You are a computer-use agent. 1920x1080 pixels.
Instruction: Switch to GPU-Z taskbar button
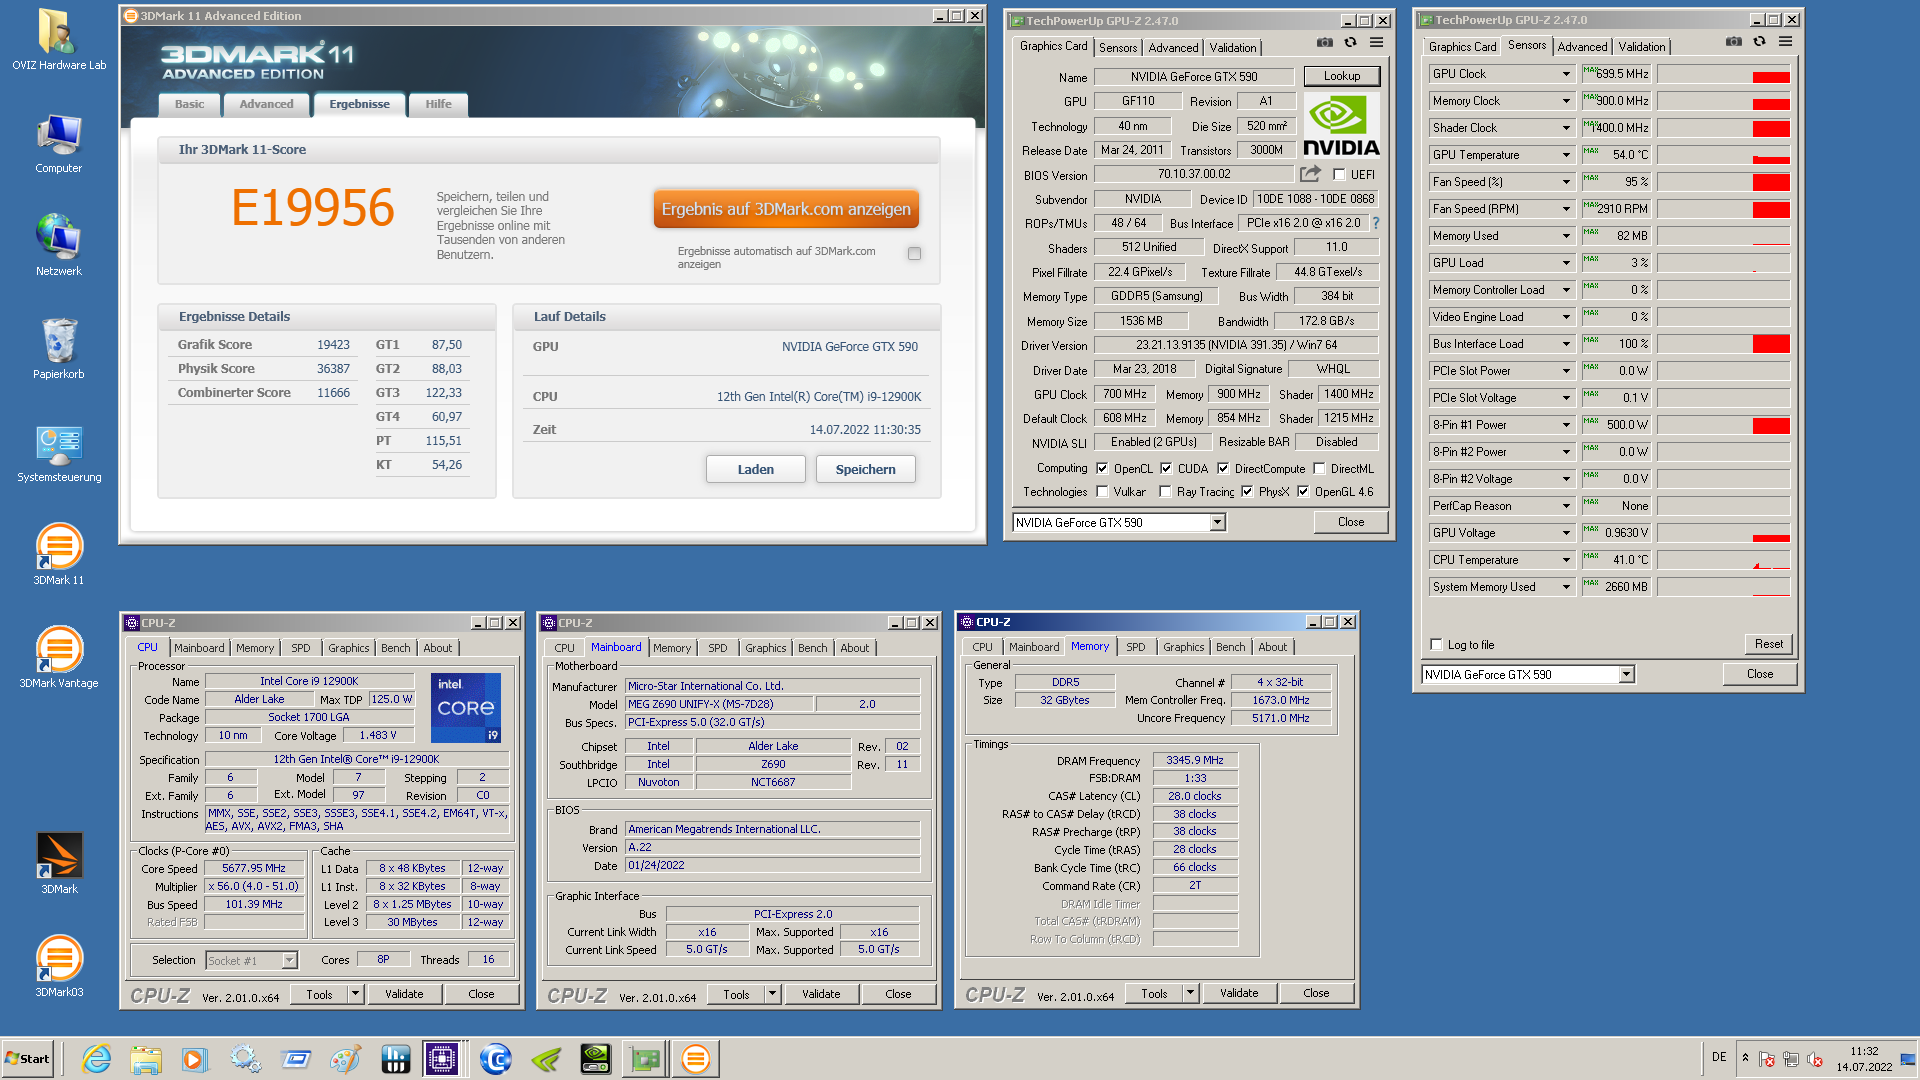coord(645,1059)
